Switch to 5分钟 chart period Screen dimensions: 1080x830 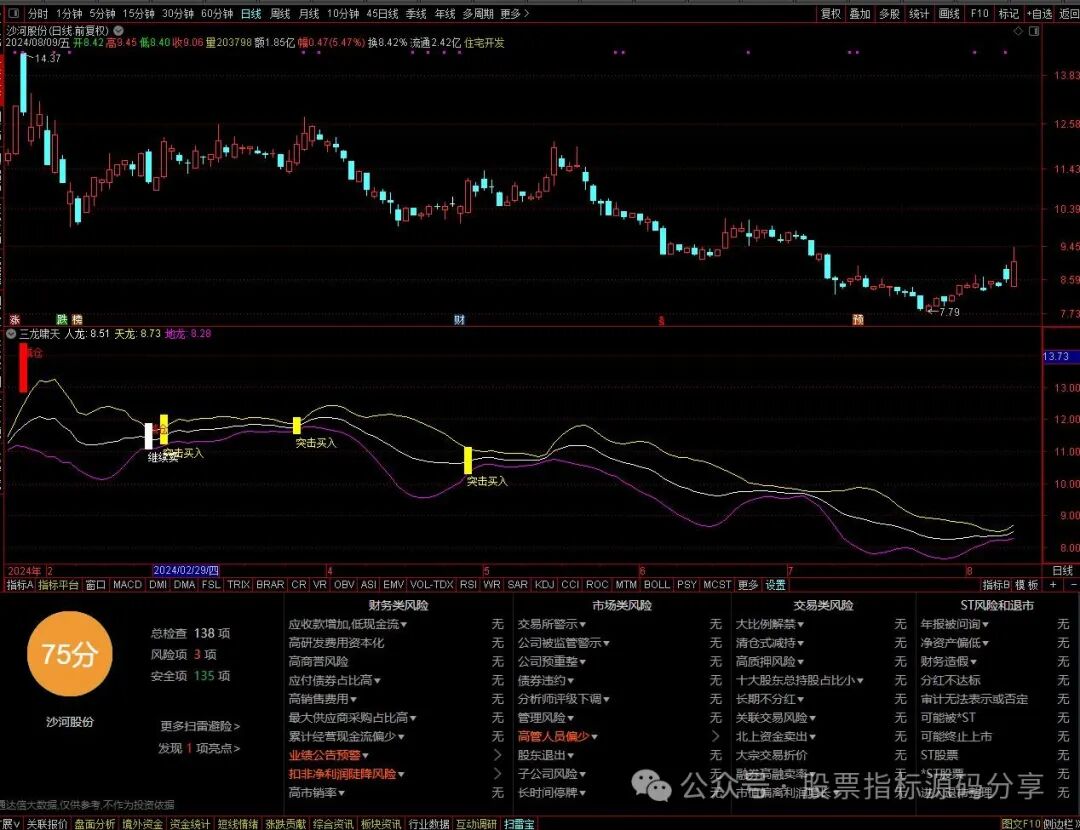(x=102, y=13)
